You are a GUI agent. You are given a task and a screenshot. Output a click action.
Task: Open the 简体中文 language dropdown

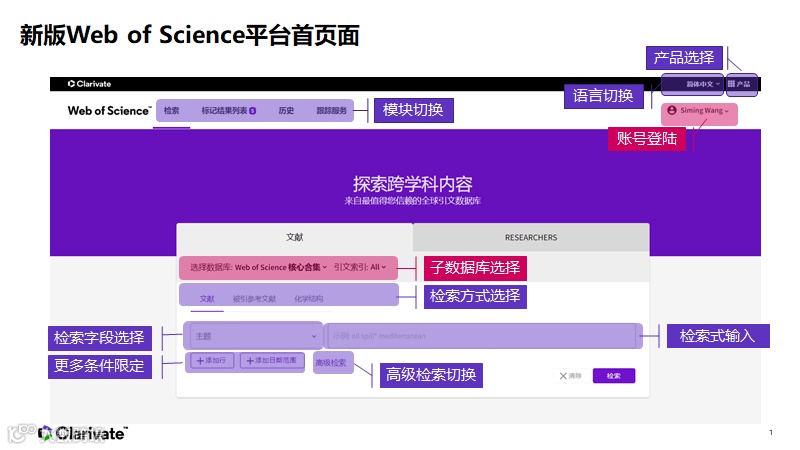(x=703, y=84)
